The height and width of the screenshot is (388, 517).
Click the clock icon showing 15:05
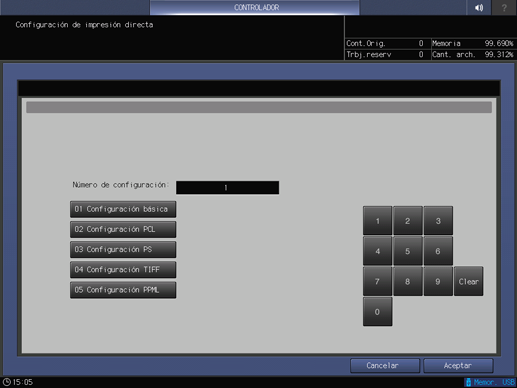click(7, 382)
